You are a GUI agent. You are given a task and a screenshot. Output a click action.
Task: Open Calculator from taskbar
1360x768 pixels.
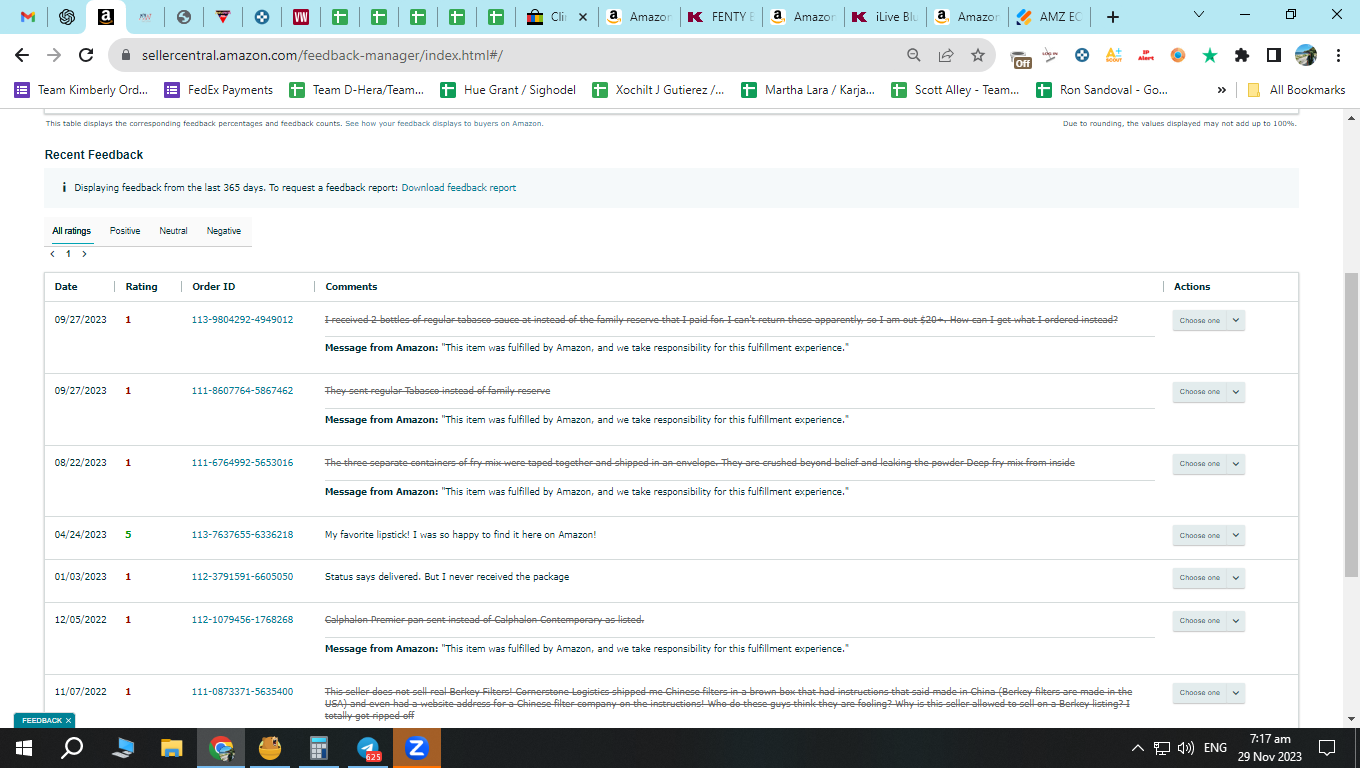319,747
